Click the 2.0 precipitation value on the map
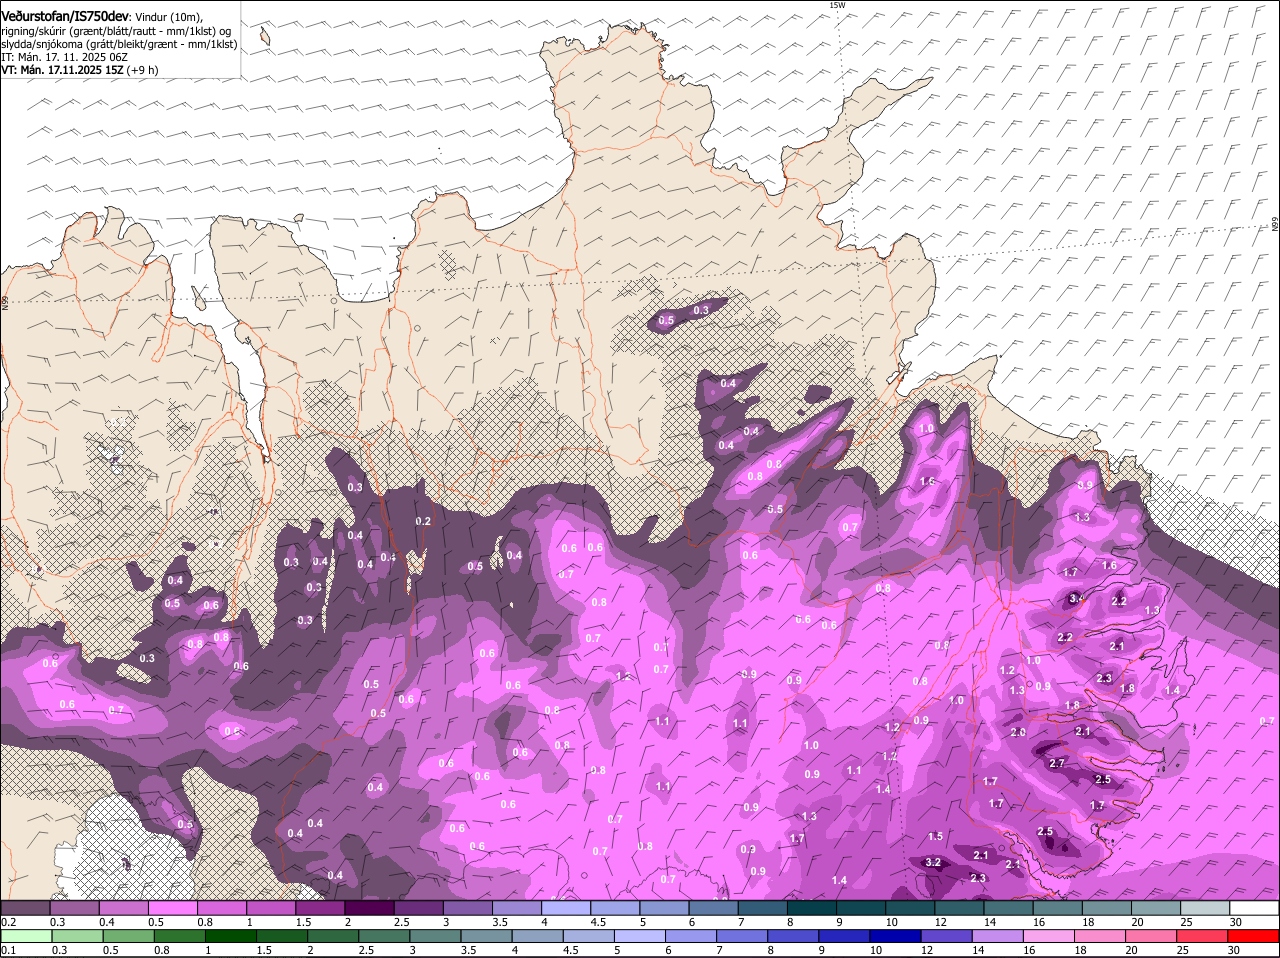1280x958 pixels. [x=1018, y=732]
